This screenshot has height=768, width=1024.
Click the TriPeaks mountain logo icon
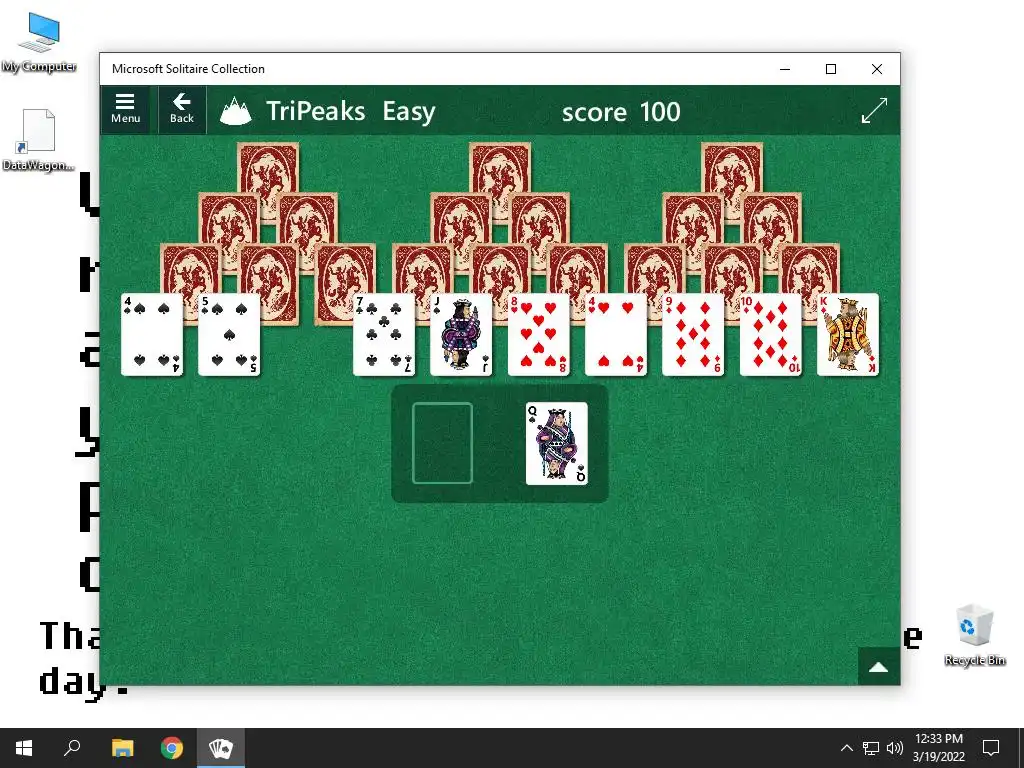(x=236, y=110)
